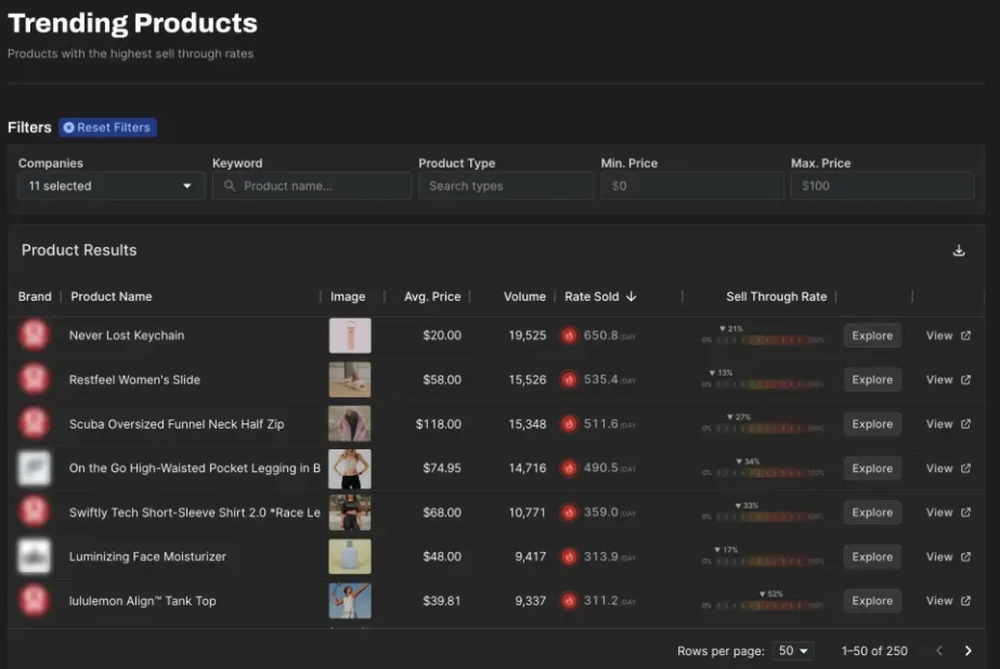Click the $118.00 average price cell

[x=438, y=424]
